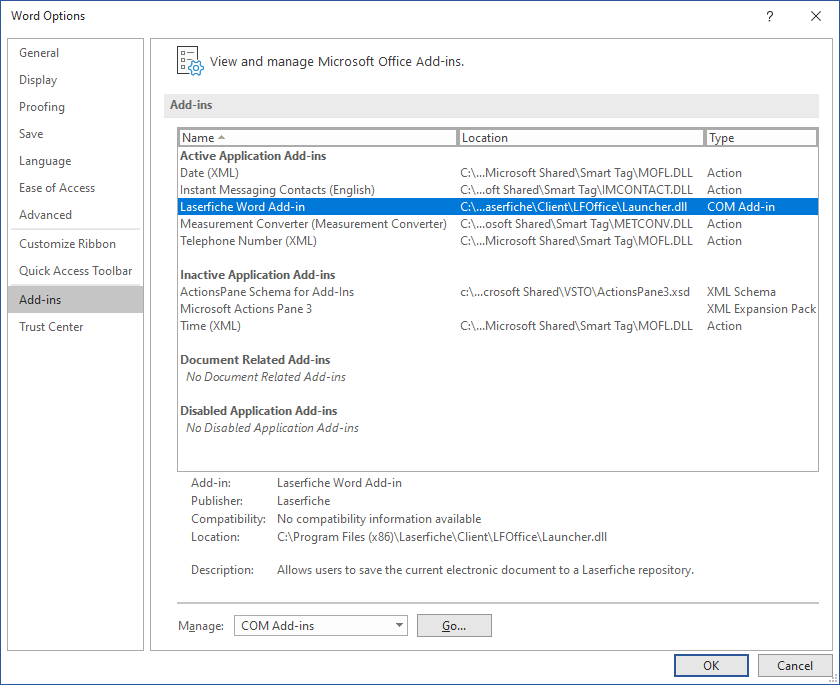Image resolution: width=840 pixels, height=685 pixels.
Task: Sort add-ins by the Name column
Action: [318, 138]
